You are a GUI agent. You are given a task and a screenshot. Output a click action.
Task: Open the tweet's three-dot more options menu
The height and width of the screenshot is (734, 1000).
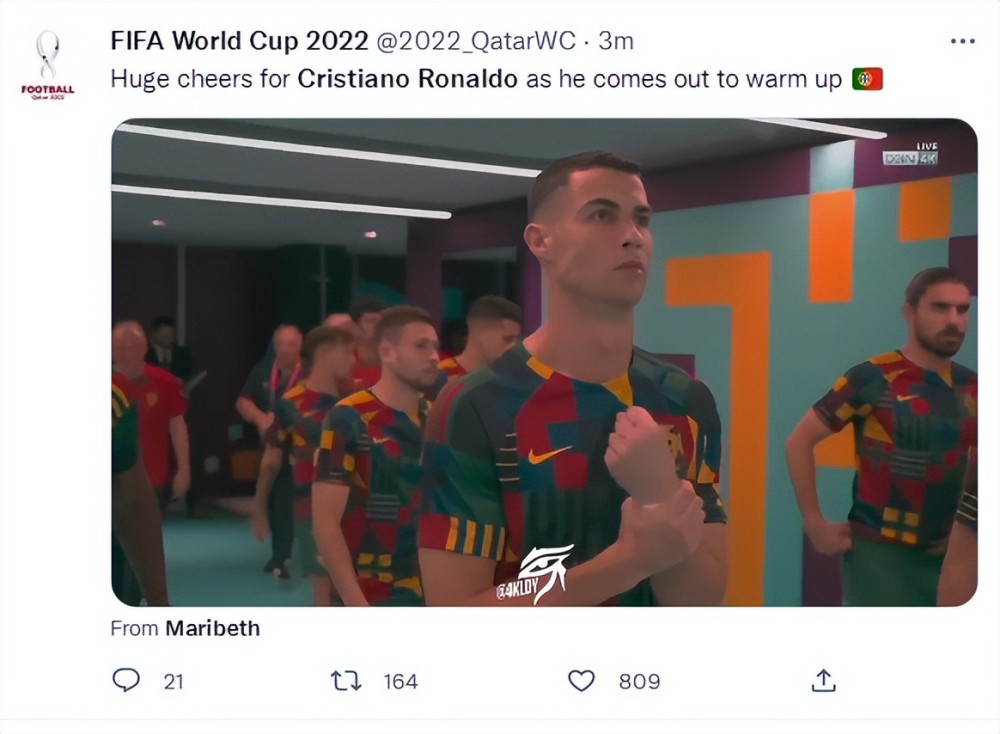pos(961,41)
